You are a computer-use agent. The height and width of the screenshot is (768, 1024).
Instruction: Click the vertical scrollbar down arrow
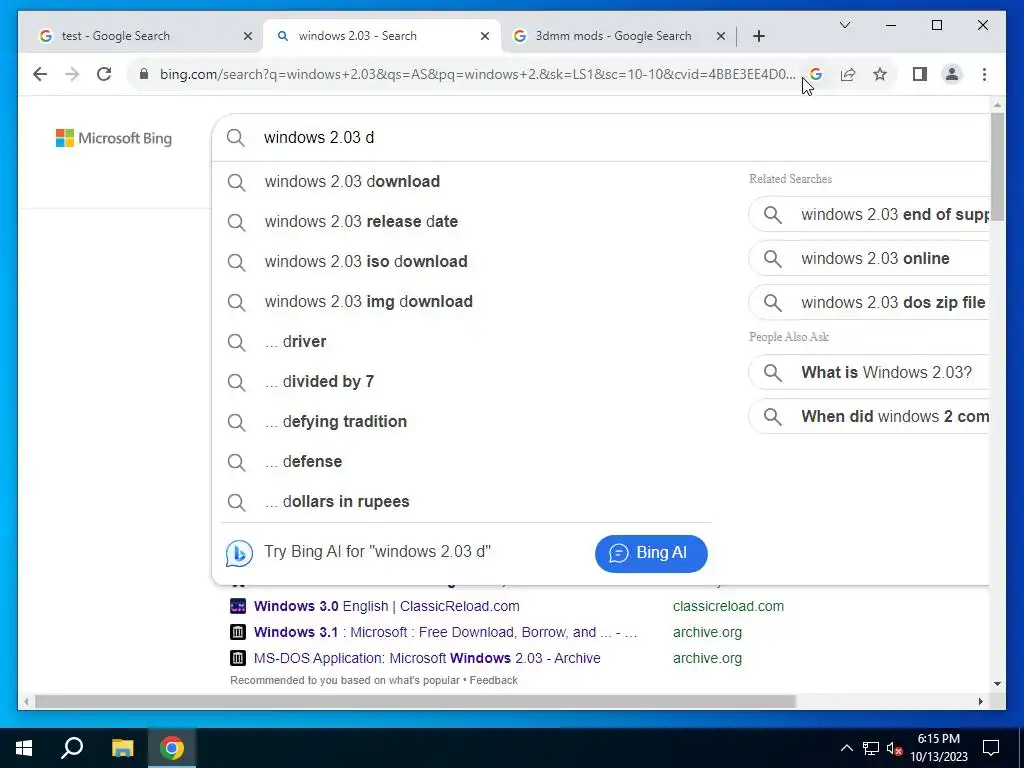(x=997, y=684)
